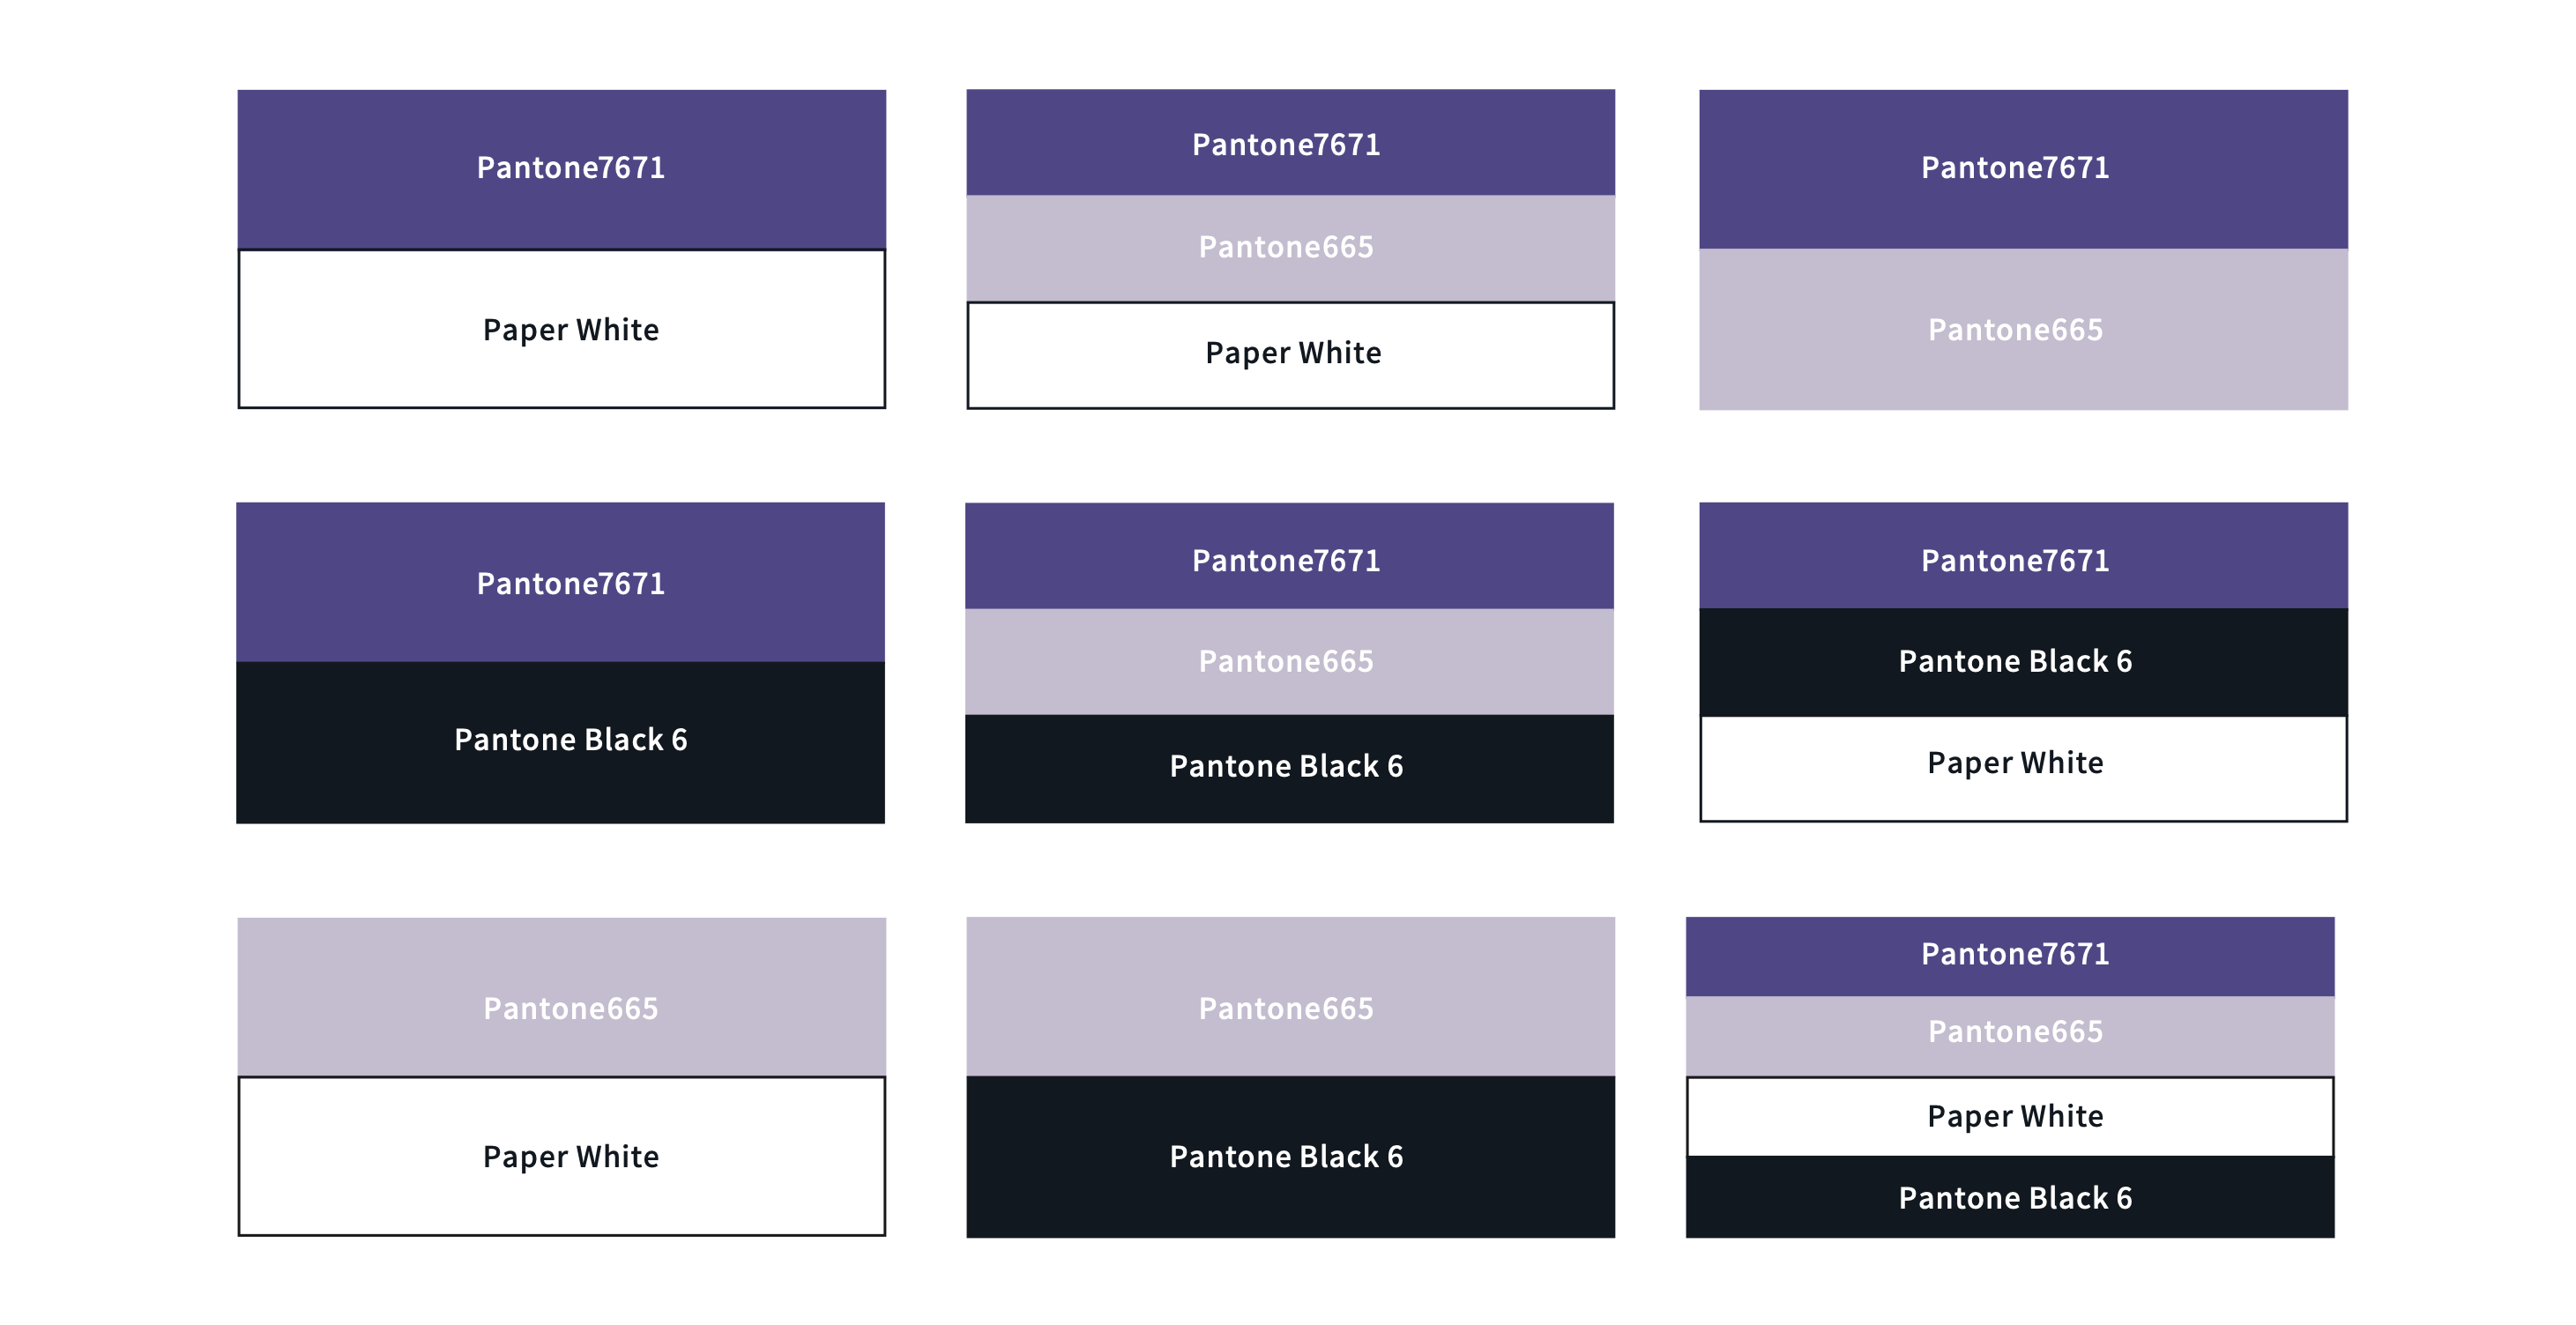The height and width of the screenshot is (1325, 2576).
Task: Click Pantone7671 in the bottom-right four-color palette
Action: (x=2010, y=955)
